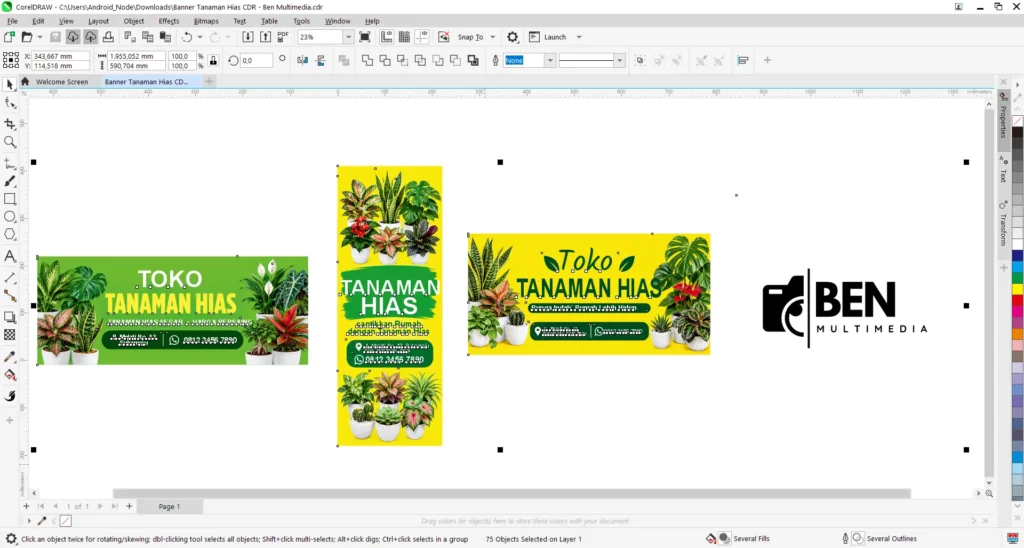
Task: Mirror selection horizontally
Action: [x=302, y=61]
